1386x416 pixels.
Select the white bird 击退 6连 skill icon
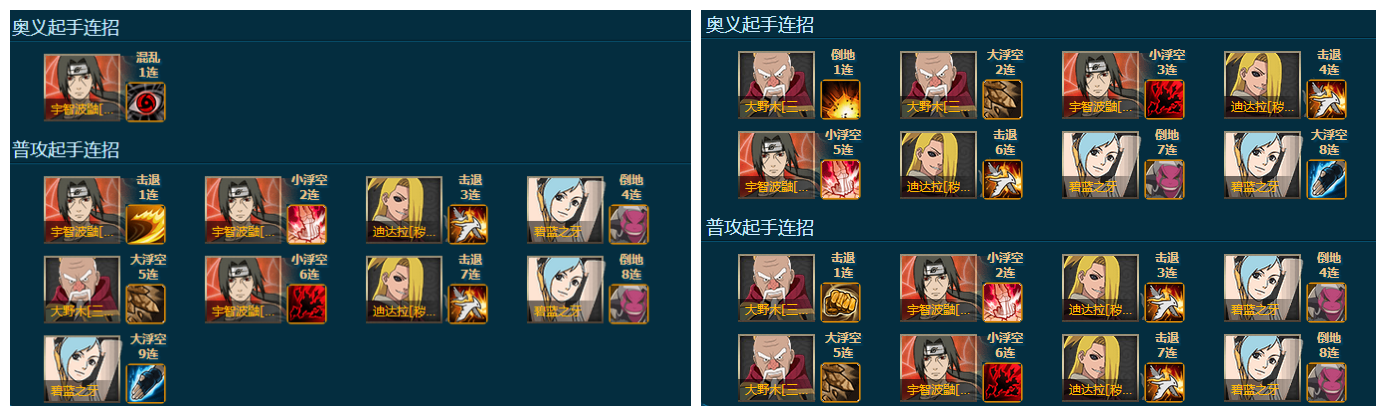point(1003,179)
